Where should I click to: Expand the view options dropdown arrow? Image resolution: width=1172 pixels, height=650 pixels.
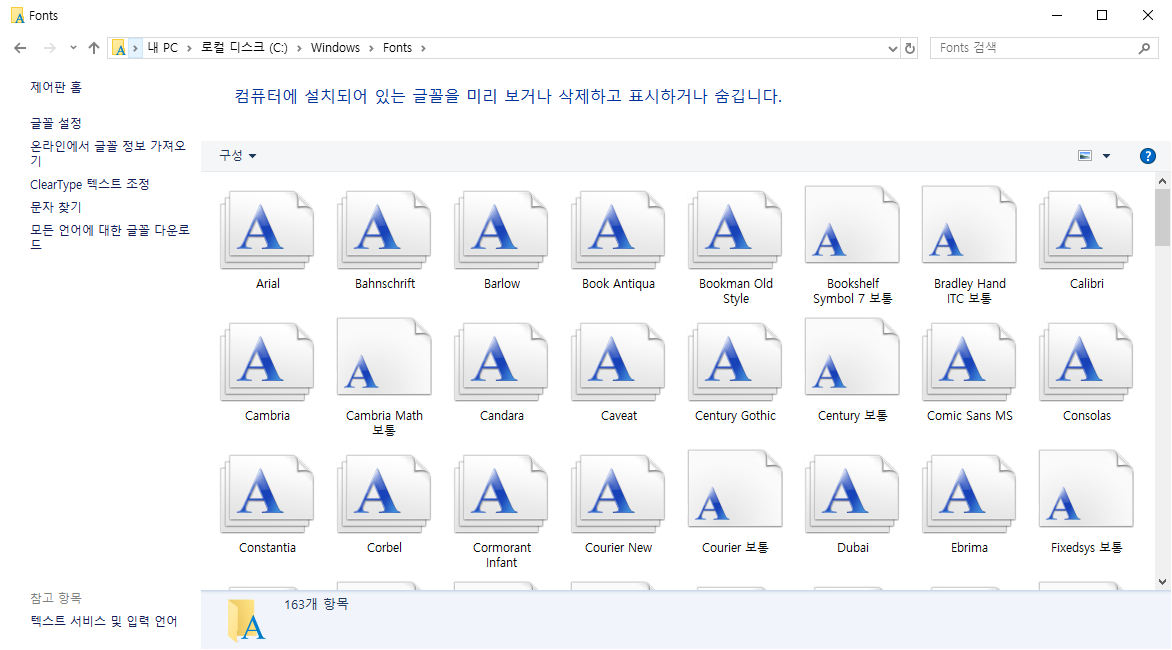coord(1106,155)
